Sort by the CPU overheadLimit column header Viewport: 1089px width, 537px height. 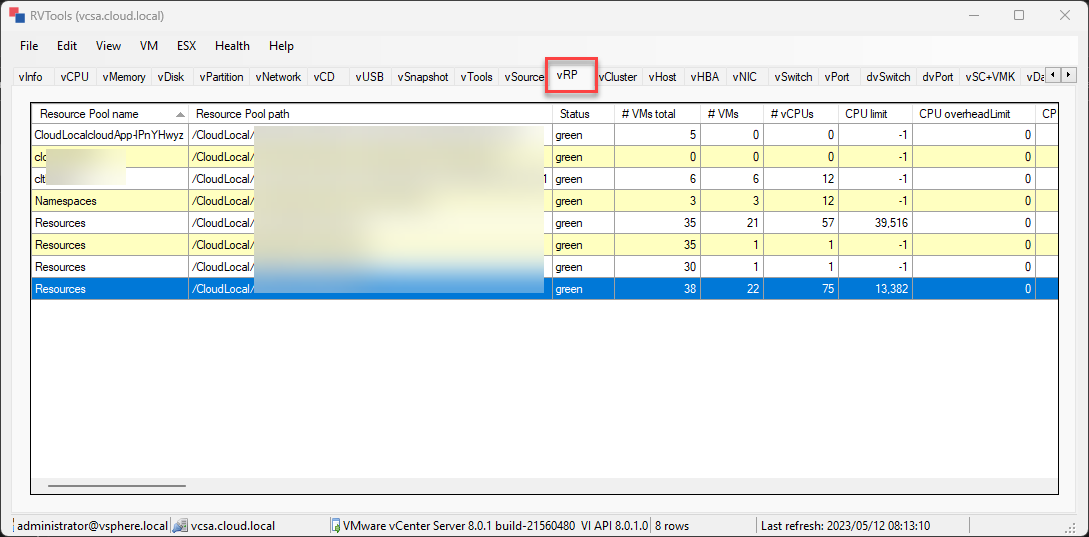coord(974,114)
